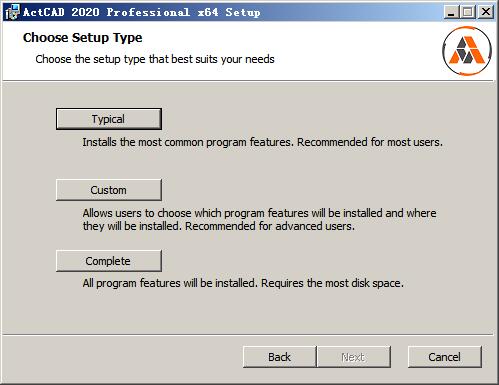Choose the Typical setup type
The image size is (499, 385).
coord(109,119)
